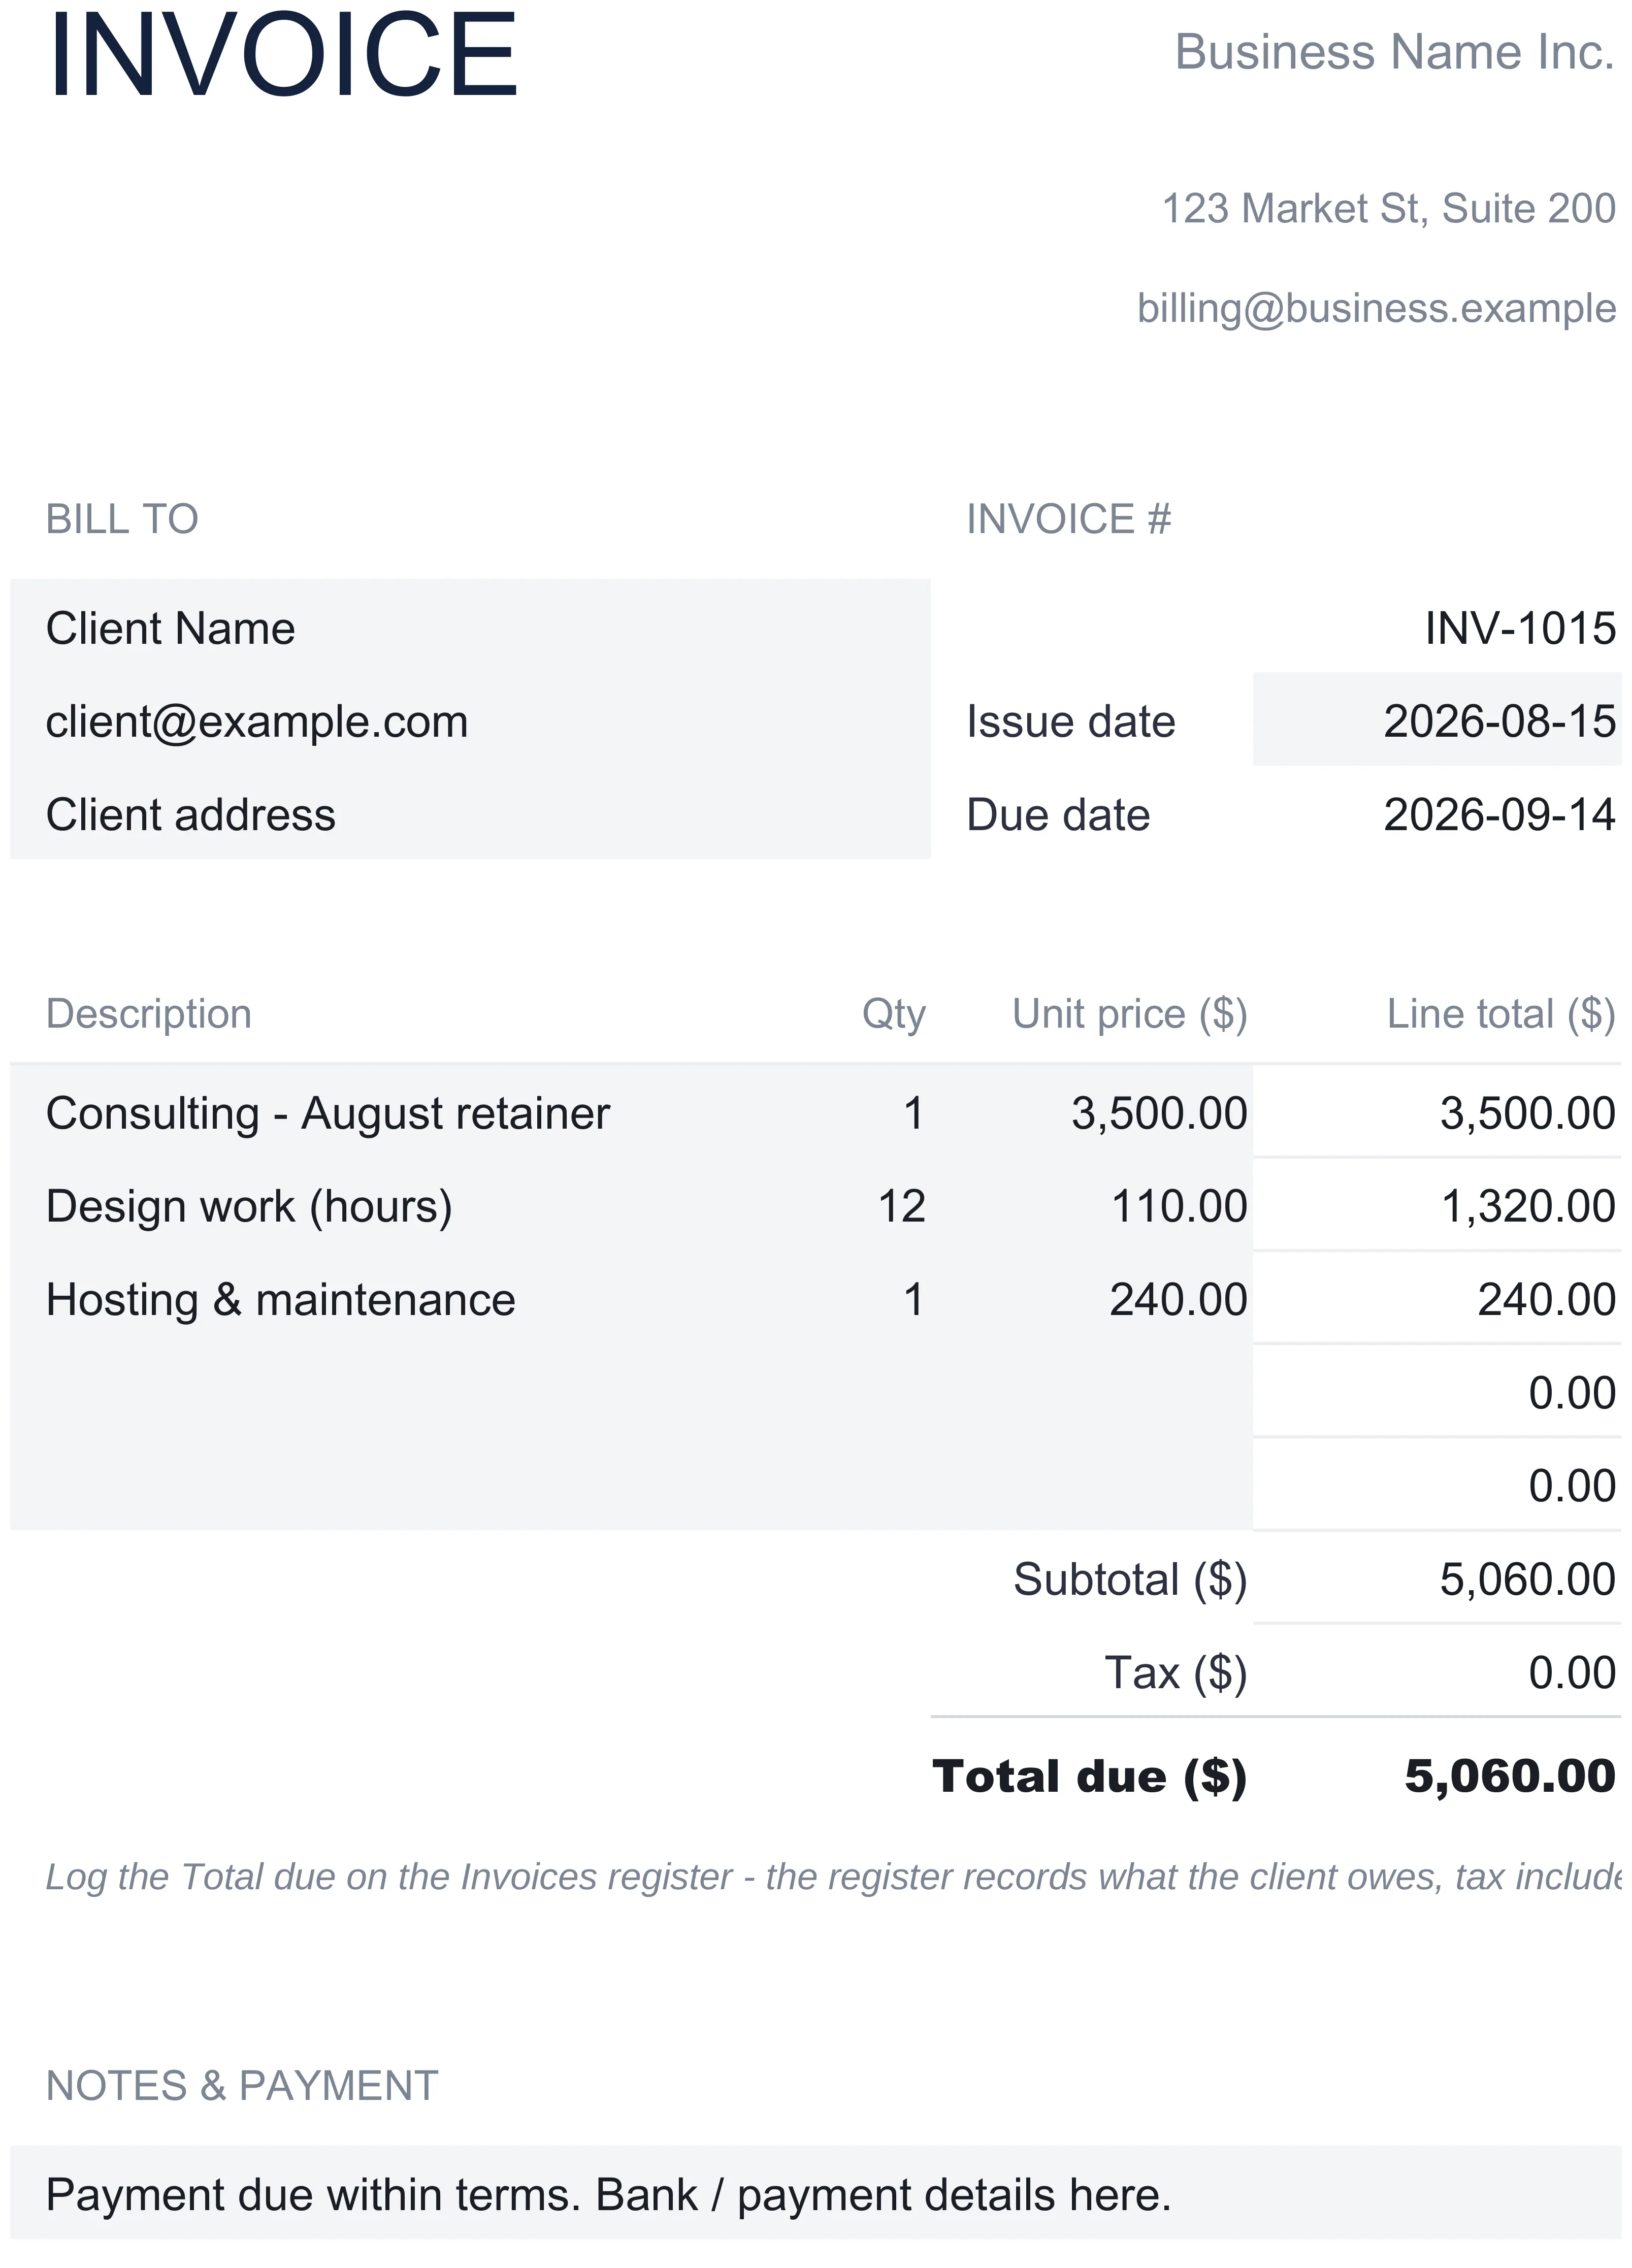Select unit price 3,500.00
This screenshot has height=2268, width=1632.
coord(1159,1113)
